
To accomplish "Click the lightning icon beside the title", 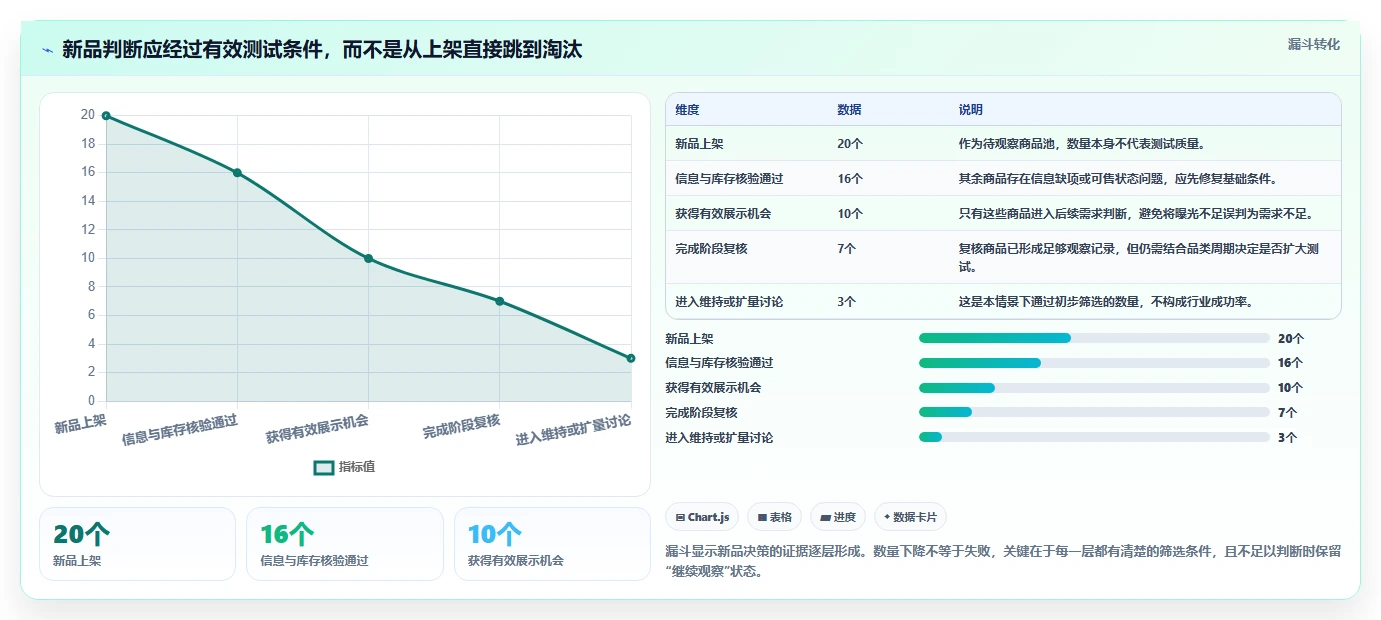I will click(x=47, y=49).
